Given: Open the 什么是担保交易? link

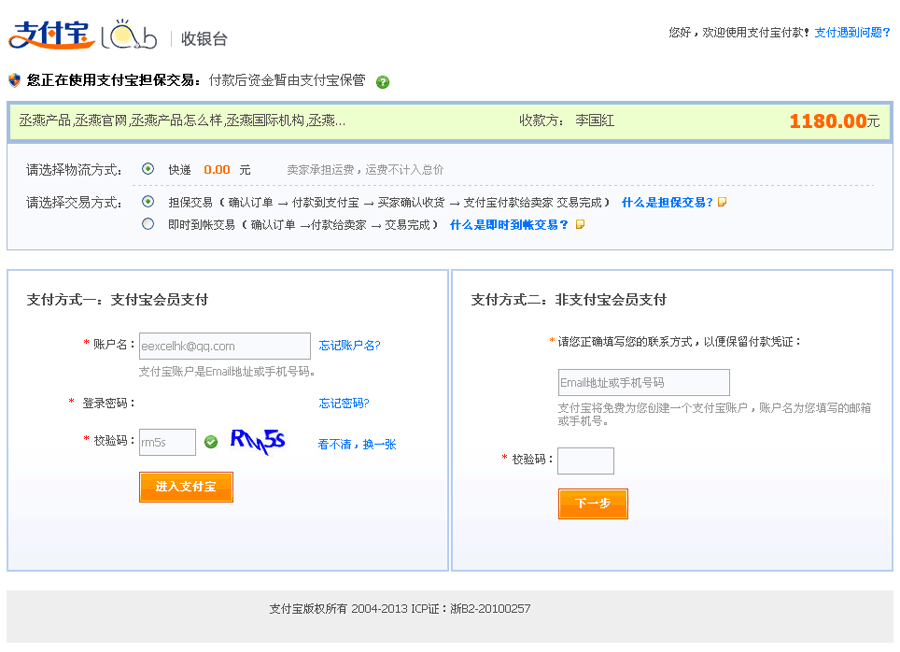Looking at the screenshot, I should [x=668, y=202].
